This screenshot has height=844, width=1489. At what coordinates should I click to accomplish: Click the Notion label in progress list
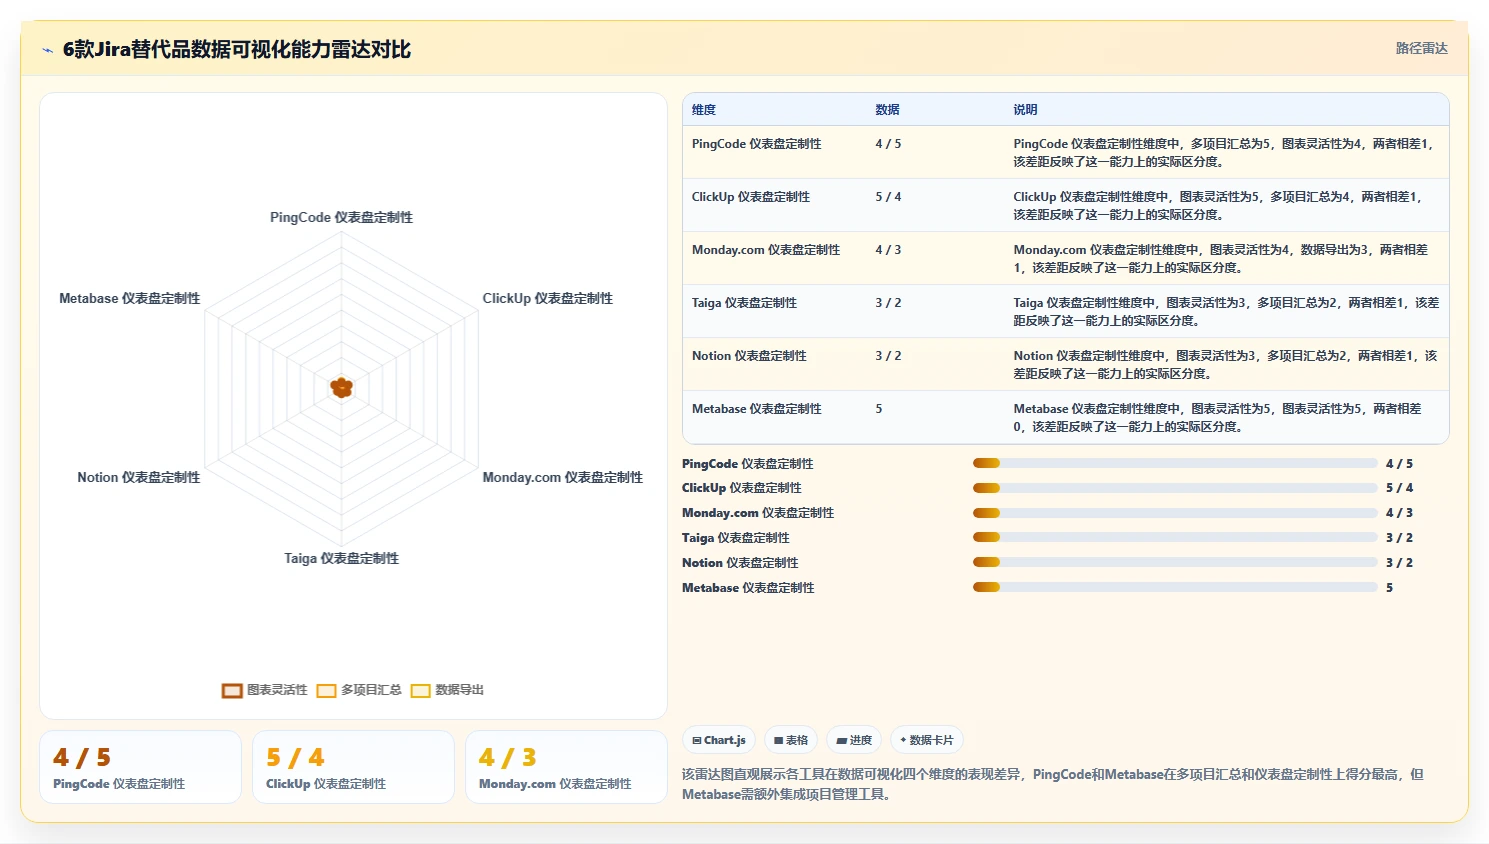pos(740,563)
